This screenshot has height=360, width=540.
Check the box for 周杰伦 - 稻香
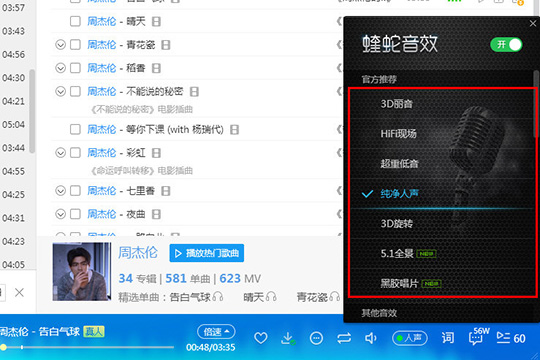[75, 68]
